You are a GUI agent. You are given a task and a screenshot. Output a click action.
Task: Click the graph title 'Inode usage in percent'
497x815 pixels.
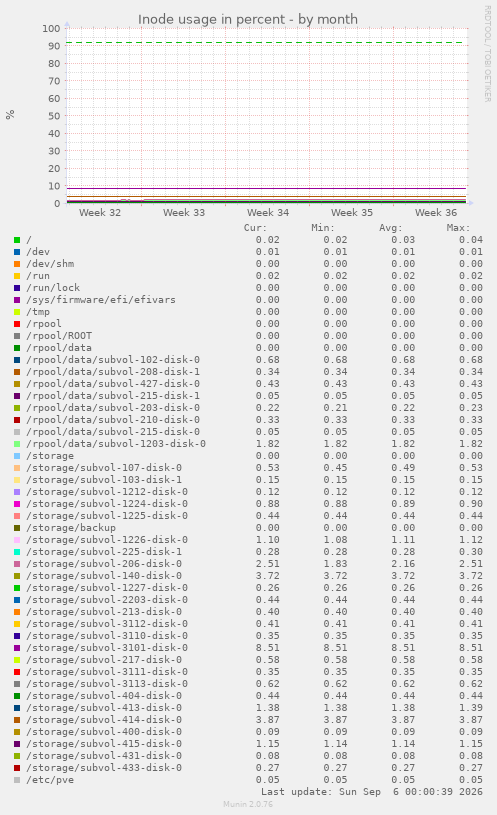pos(247,20)
